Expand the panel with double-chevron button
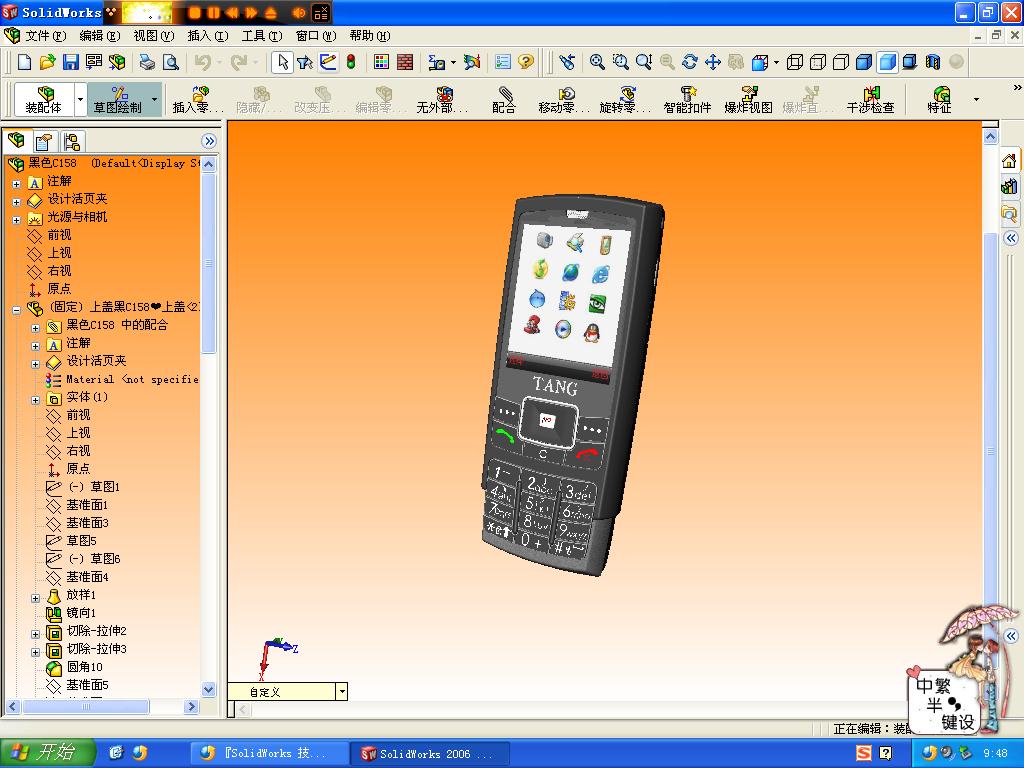 coord(208,141)
